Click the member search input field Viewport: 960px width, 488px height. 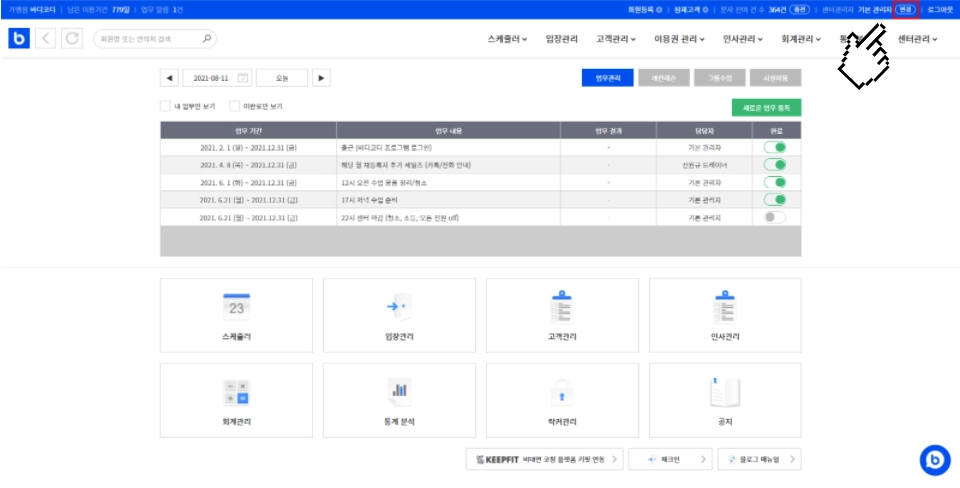tap(155, 39)
